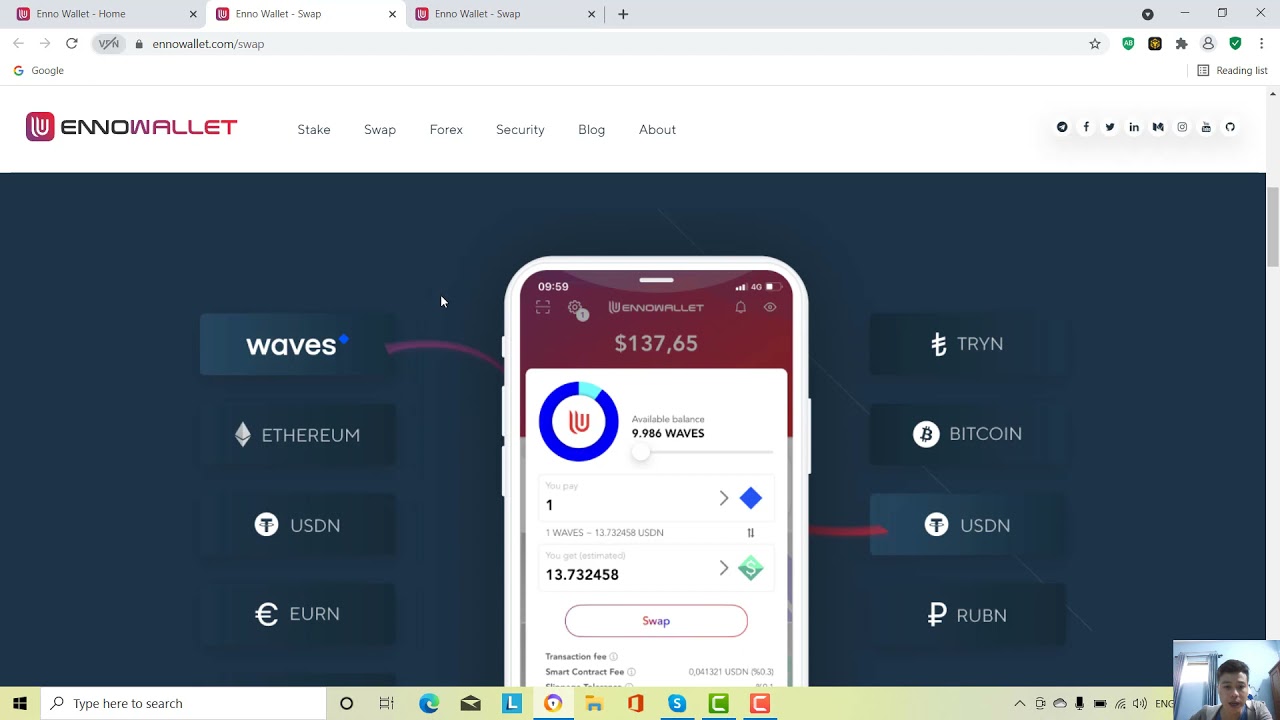Click the balance amount slider handle
1280x720 pixels.
point(640,453)
